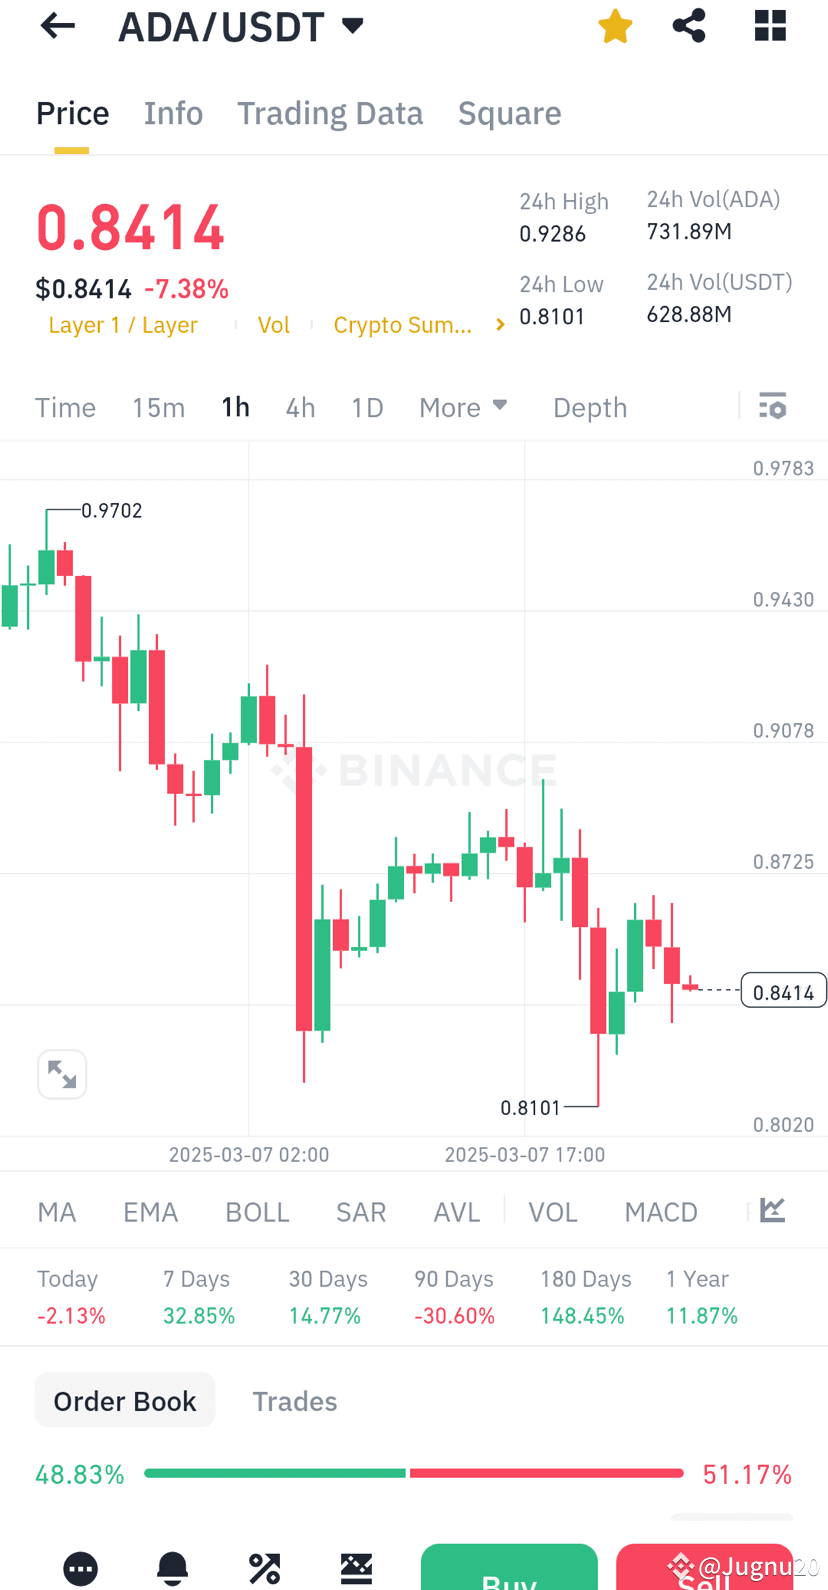Image resolution: width=828 pixels, height=1590 pixels.
Task: Click the chart settings icon beside Depth
Action: coord(772,406)
